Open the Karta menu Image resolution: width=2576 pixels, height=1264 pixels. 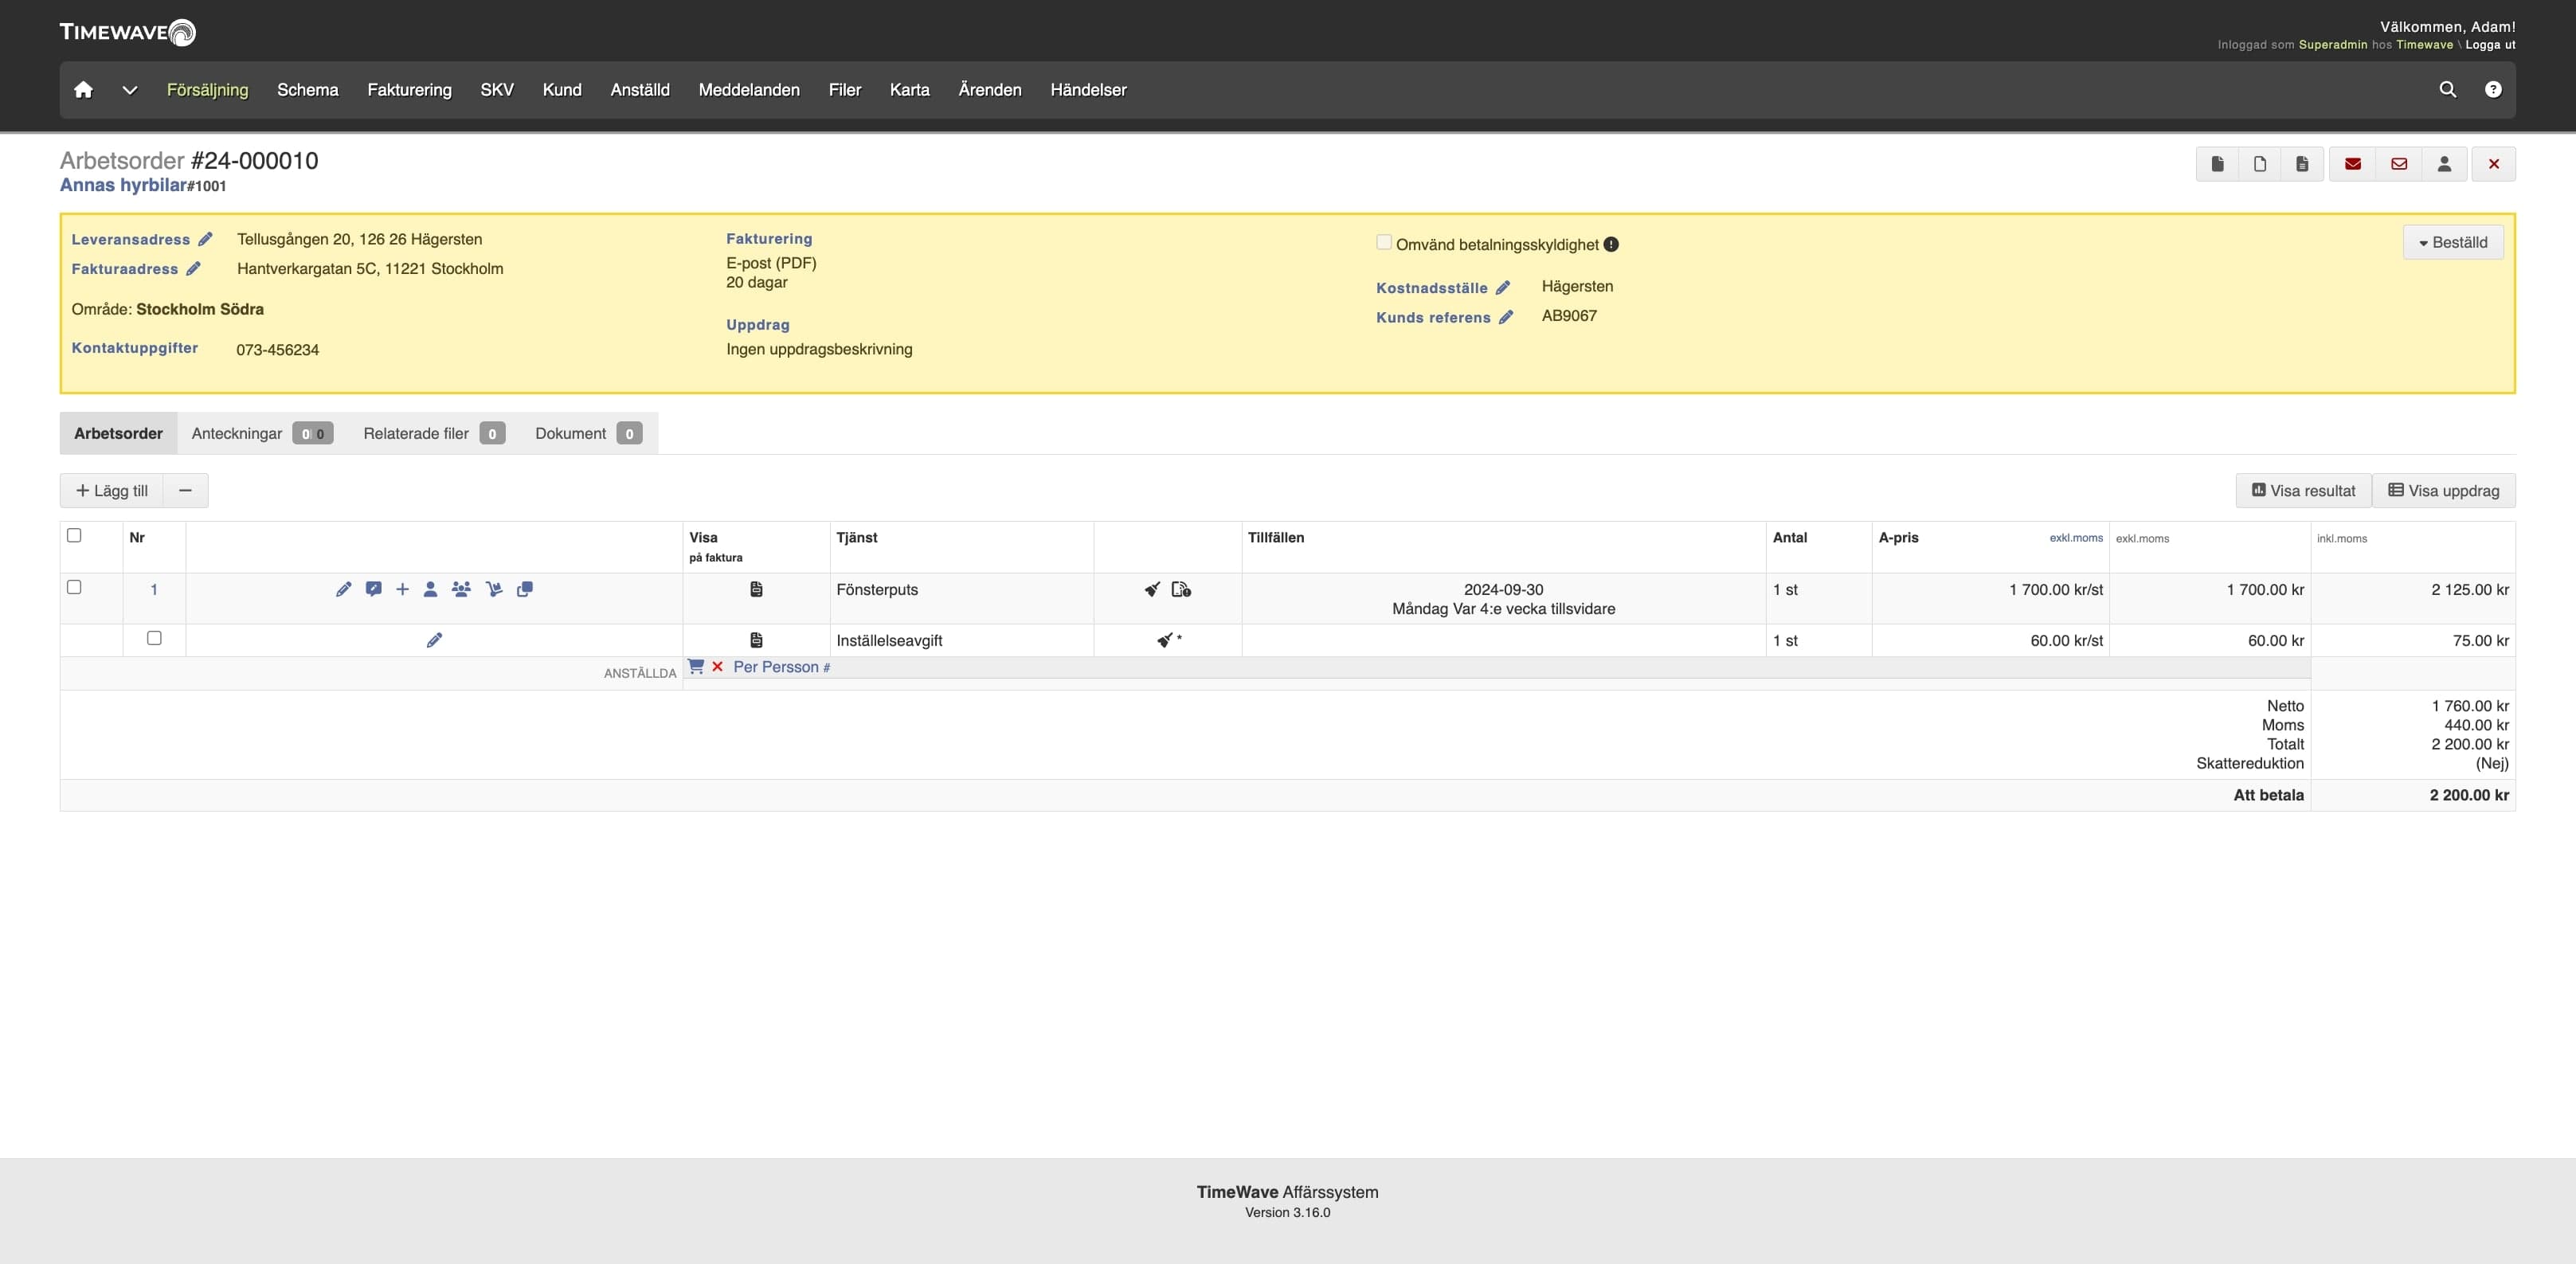coord(910,90)
